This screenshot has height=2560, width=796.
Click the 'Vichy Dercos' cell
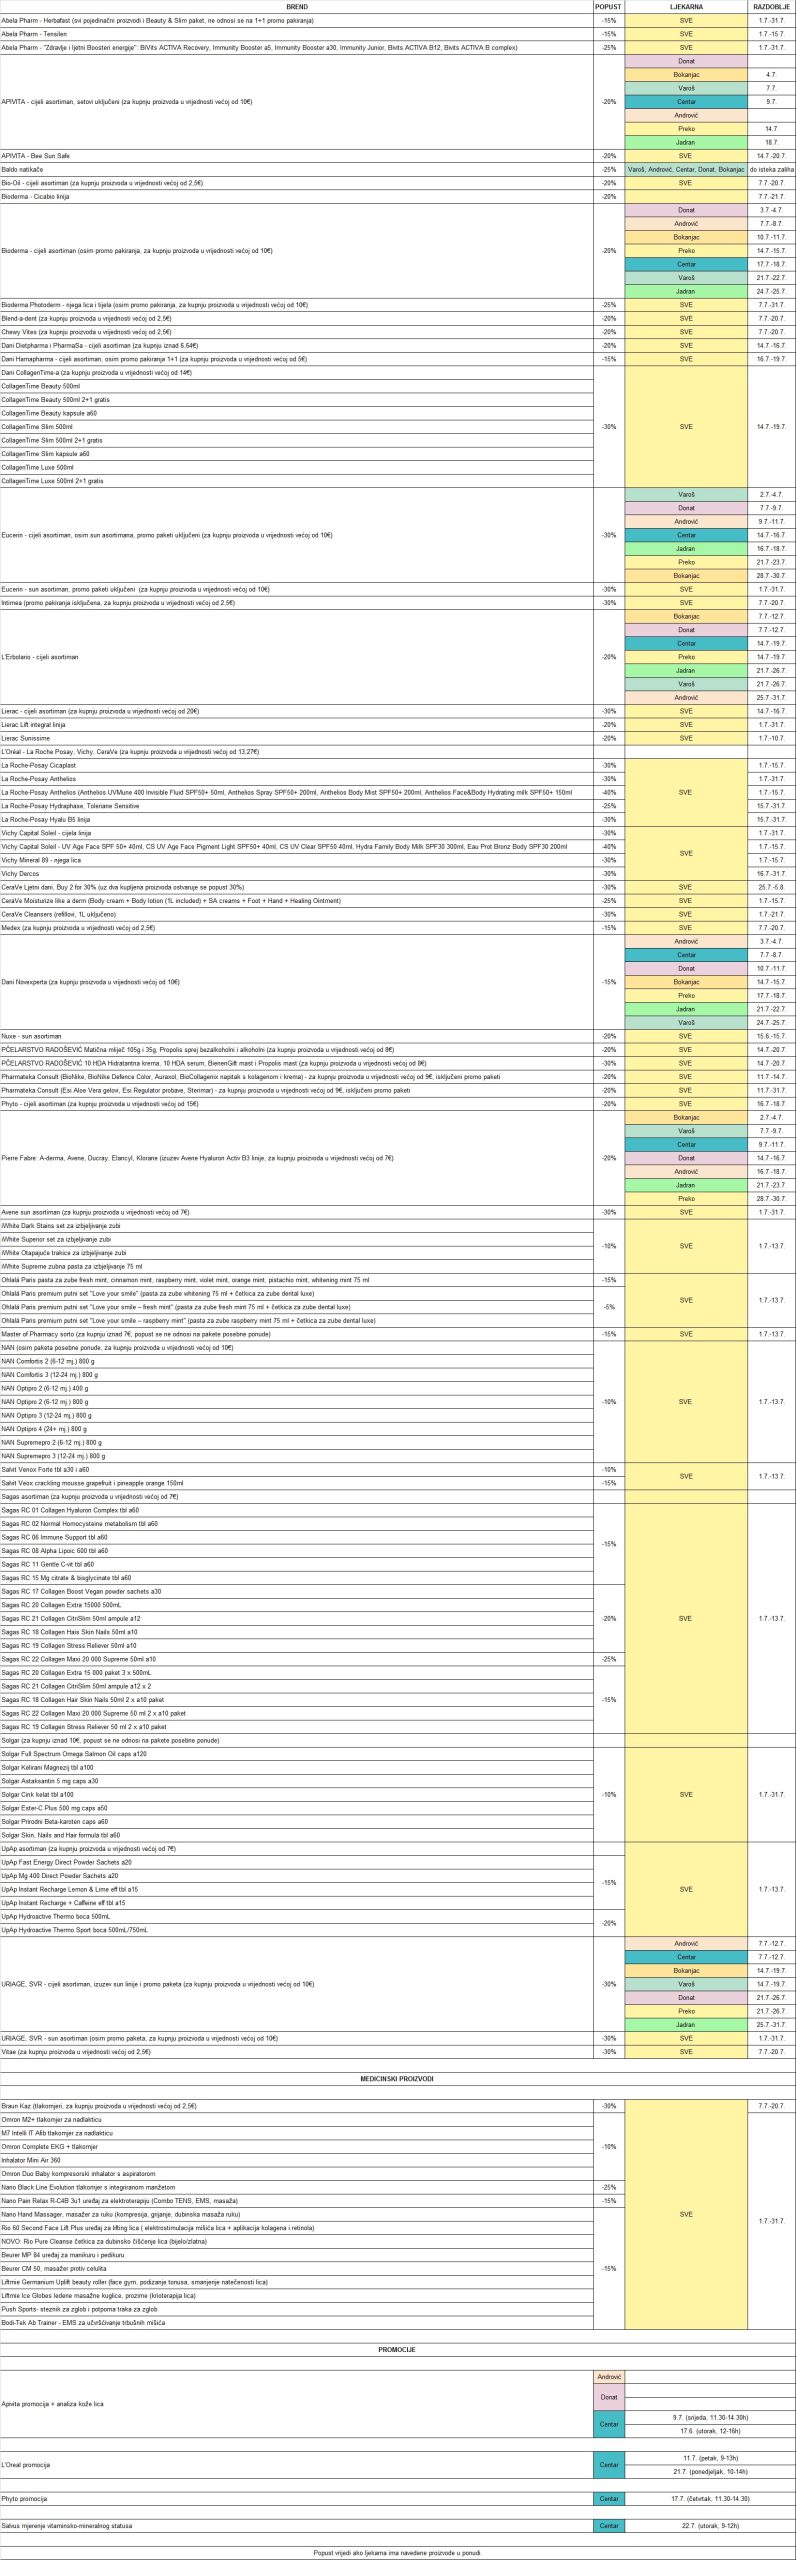(296, 874)
